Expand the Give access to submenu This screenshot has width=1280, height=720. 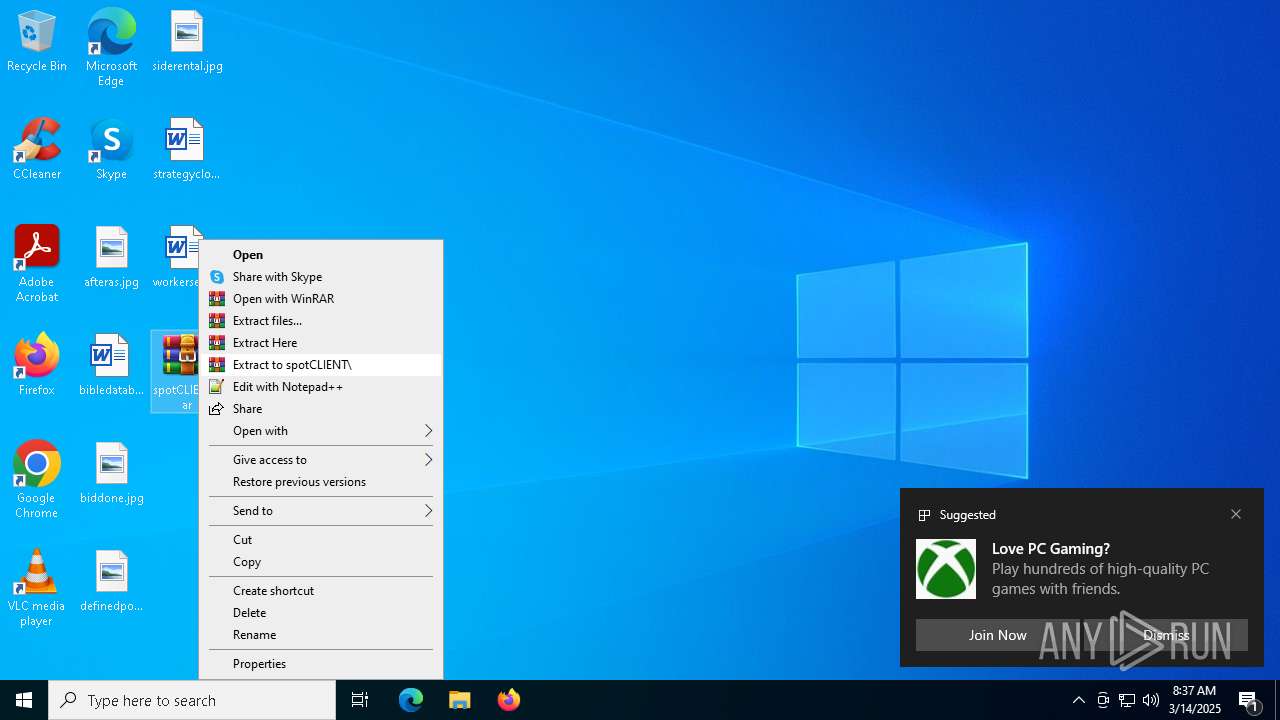[321, 460]
